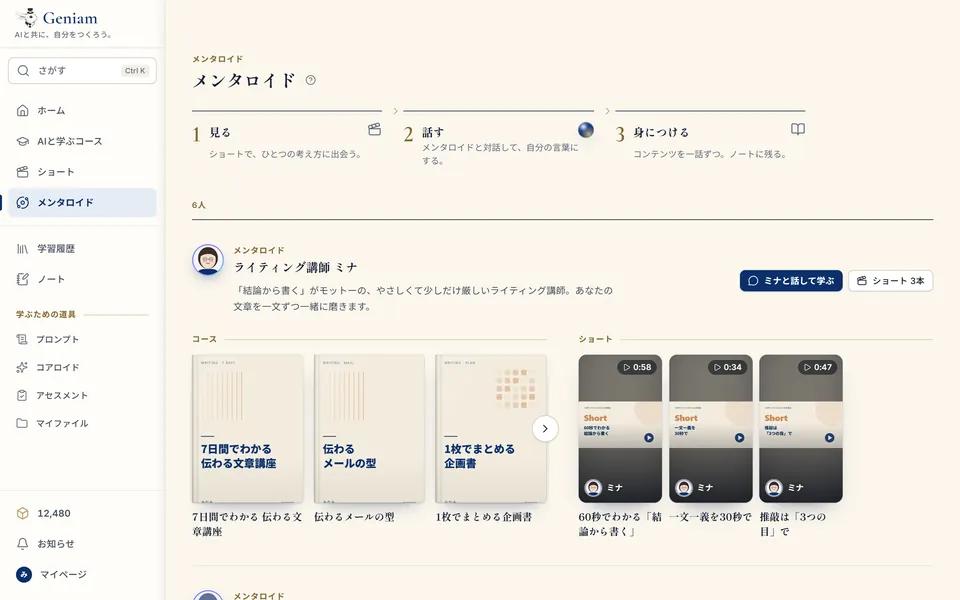Click the clapperboard icon in the 見る step
Image resolution: width=960 pixels, height=600 pixels.
pos(374,129)
